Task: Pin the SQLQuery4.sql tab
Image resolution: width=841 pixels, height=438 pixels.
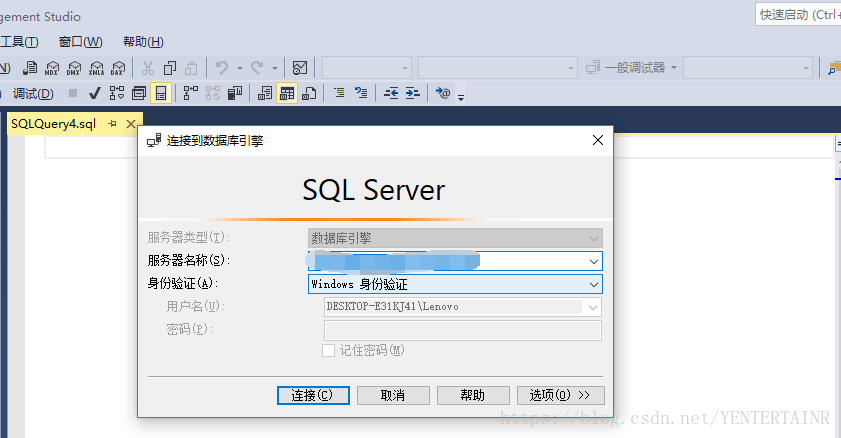Action: click(112, 124)
